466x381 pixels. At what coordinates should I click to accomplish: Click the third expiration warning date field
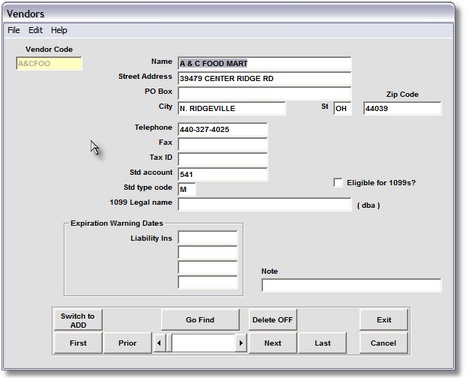[x=208, y=268]
